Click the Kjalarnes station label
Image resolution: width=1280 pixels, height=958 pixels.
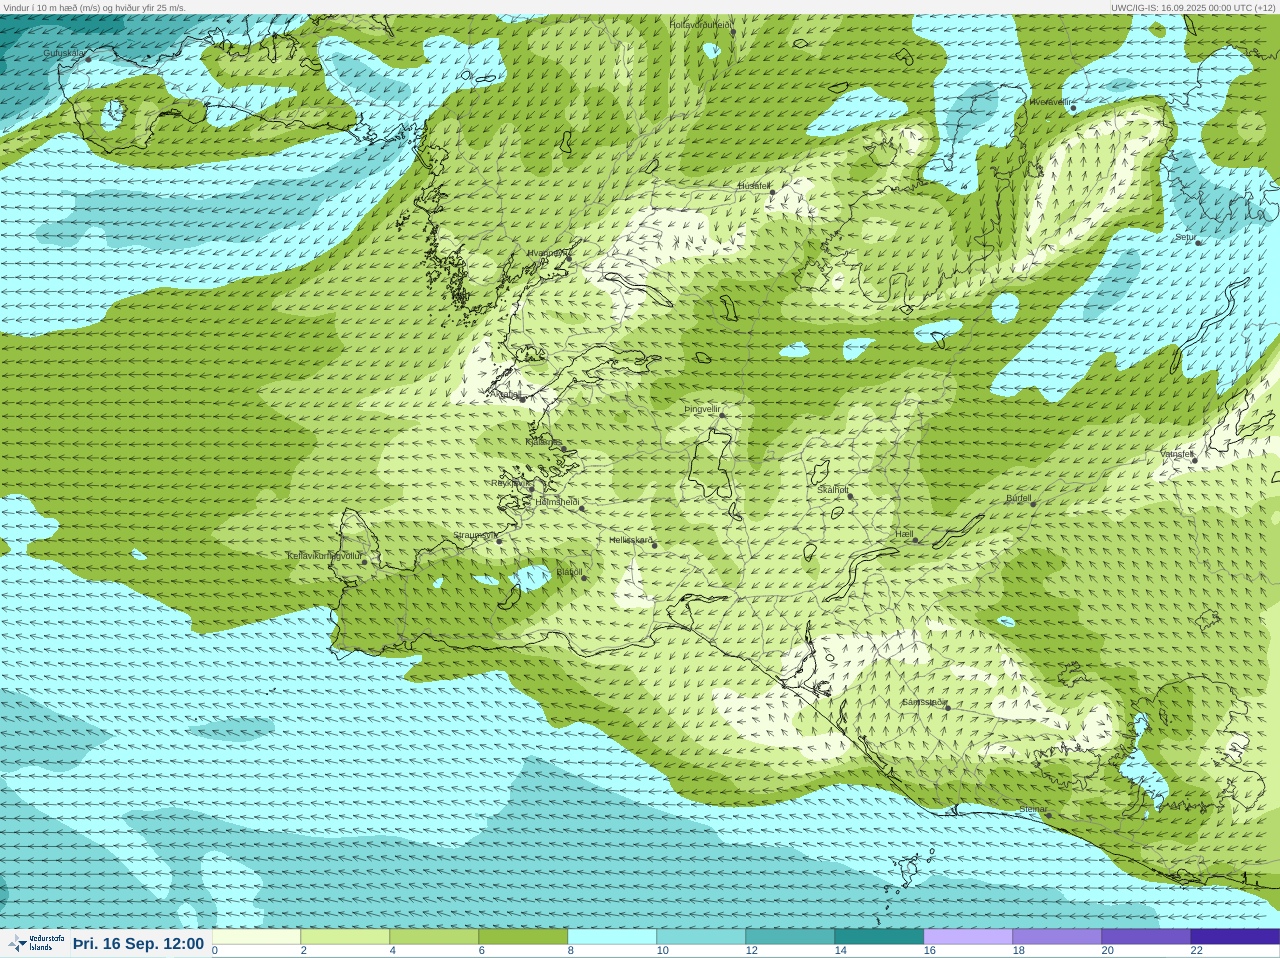pyautogui.click(x=543, y=441)
